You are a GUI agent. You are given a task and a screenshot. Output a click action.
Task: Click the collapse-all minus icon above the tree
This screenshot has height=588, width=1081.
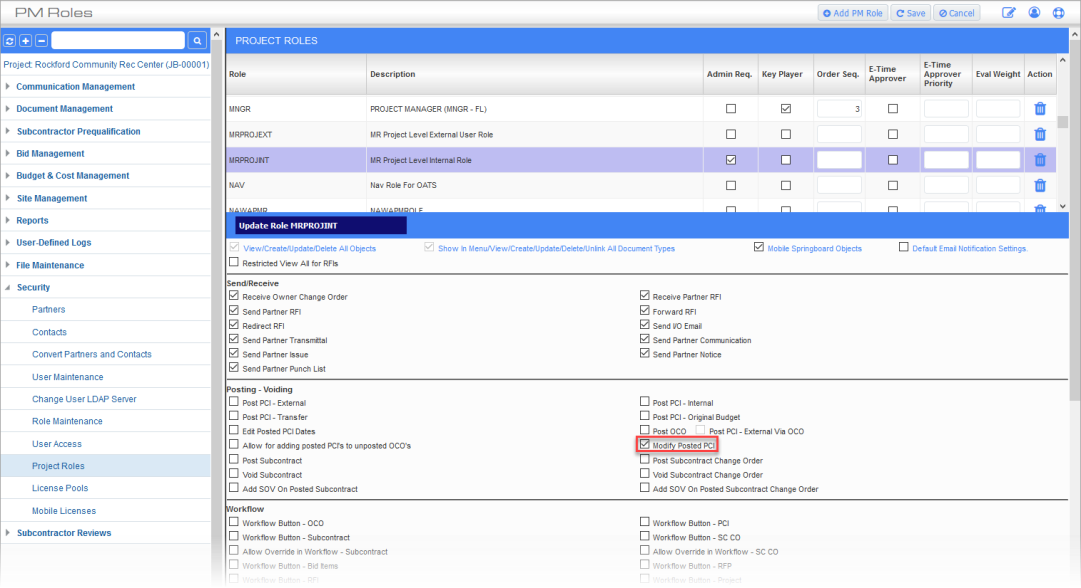(x=41, y=41)
